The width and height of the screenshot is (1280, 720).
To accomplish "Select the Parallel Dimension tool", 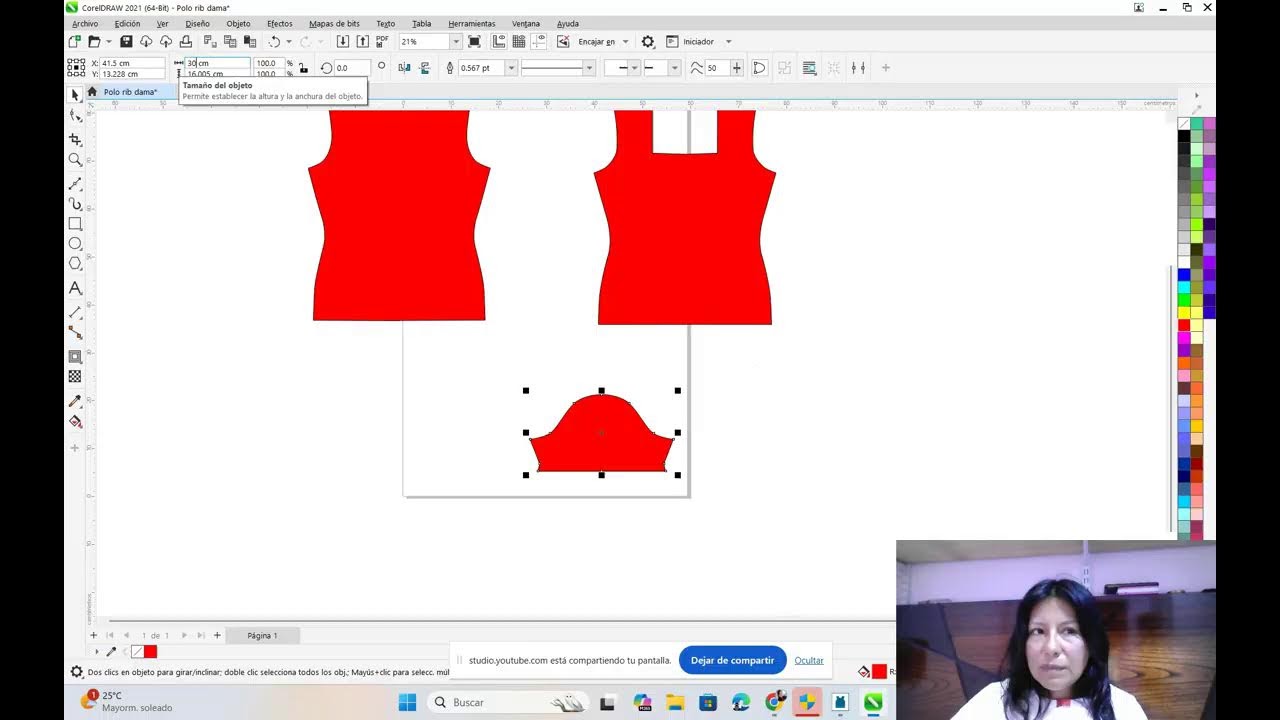I will click(75, 312).
